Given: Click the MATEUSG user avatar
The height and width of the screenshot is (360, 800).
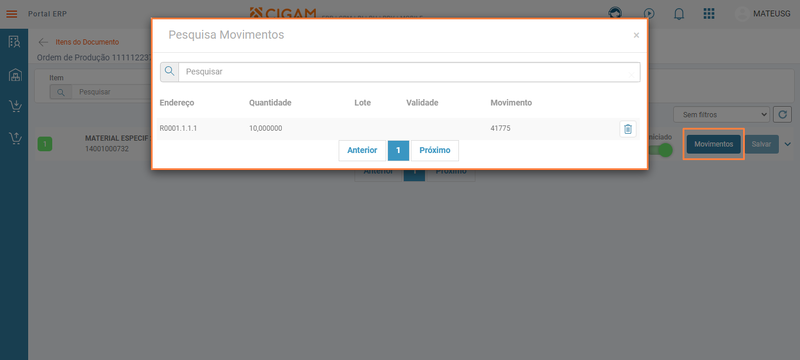Looking at the screenshot, I should 742,14.
